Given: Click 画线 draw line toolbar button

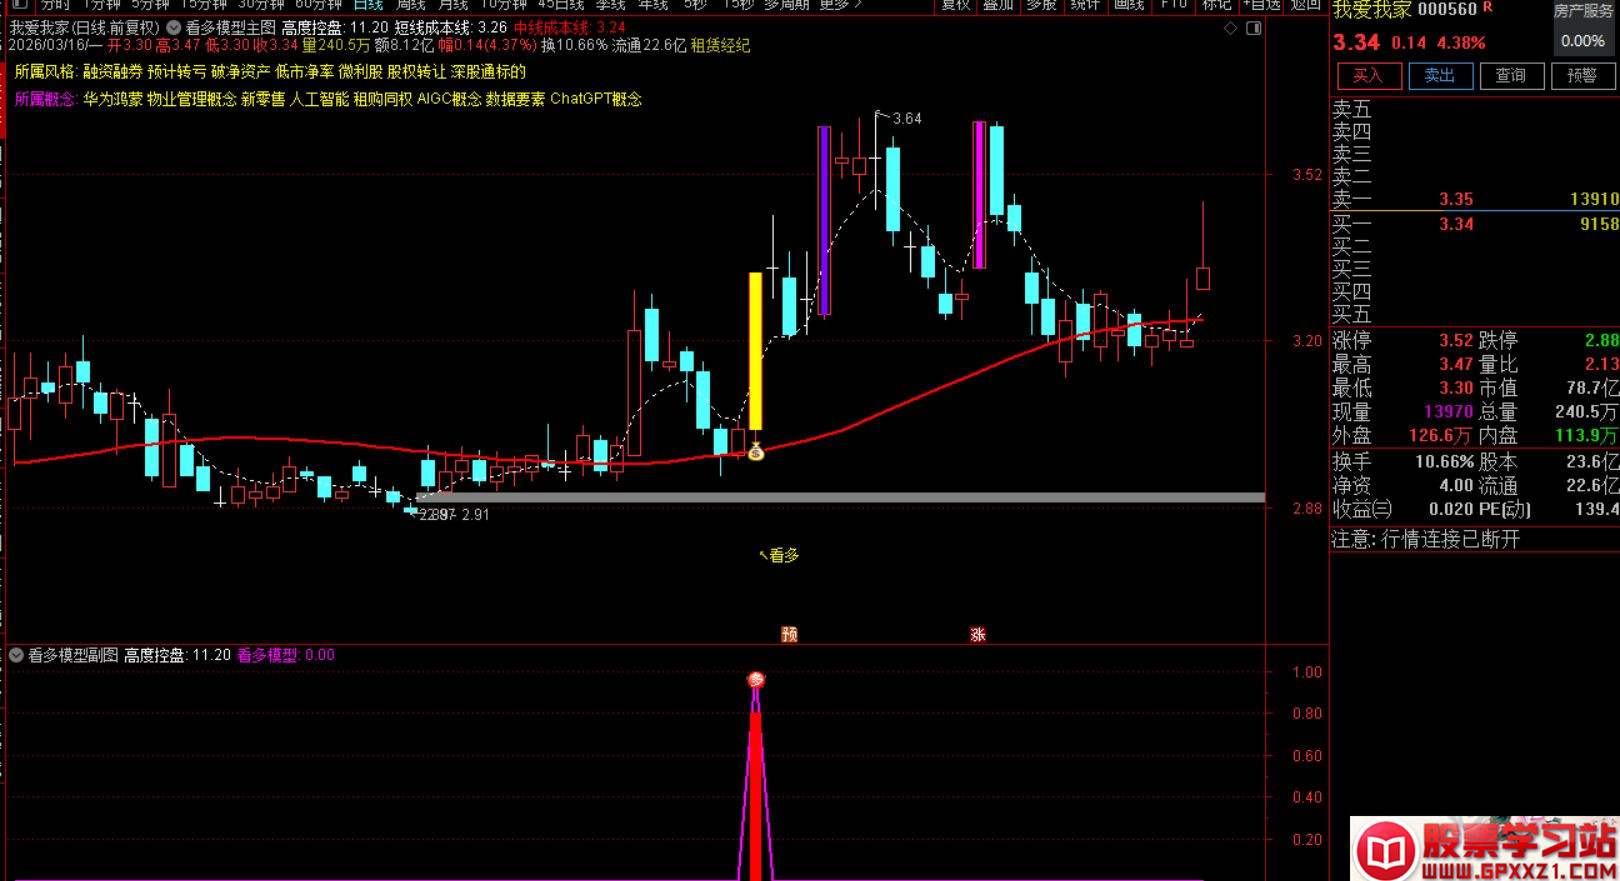Looking at the screenshot, I should coord(1128,5).
